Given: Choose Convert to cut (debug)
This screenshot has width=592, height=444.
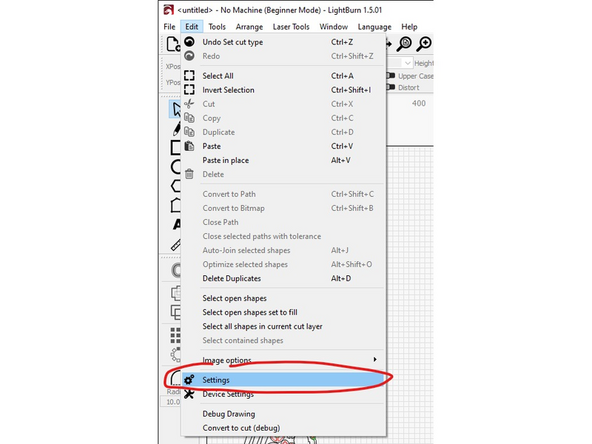Looking at the screenshot, I should [x=283, y=428].
